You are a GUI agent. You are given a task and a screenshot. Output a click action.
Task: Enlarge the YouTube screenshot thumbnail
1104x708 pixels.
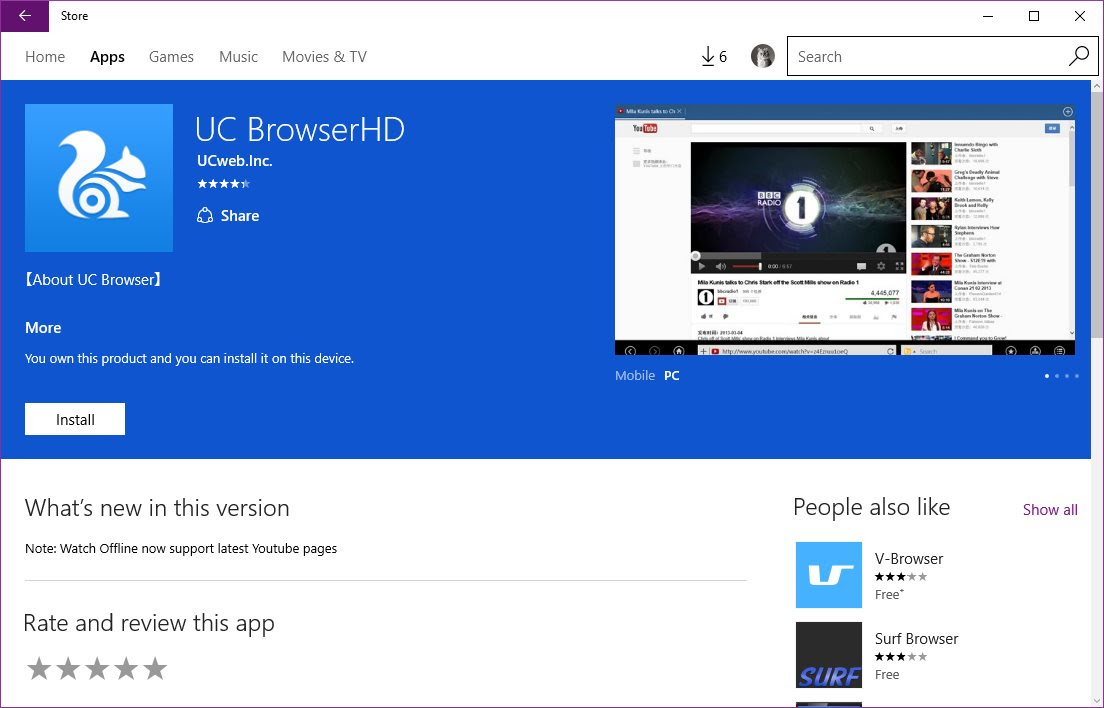(845, 230)
